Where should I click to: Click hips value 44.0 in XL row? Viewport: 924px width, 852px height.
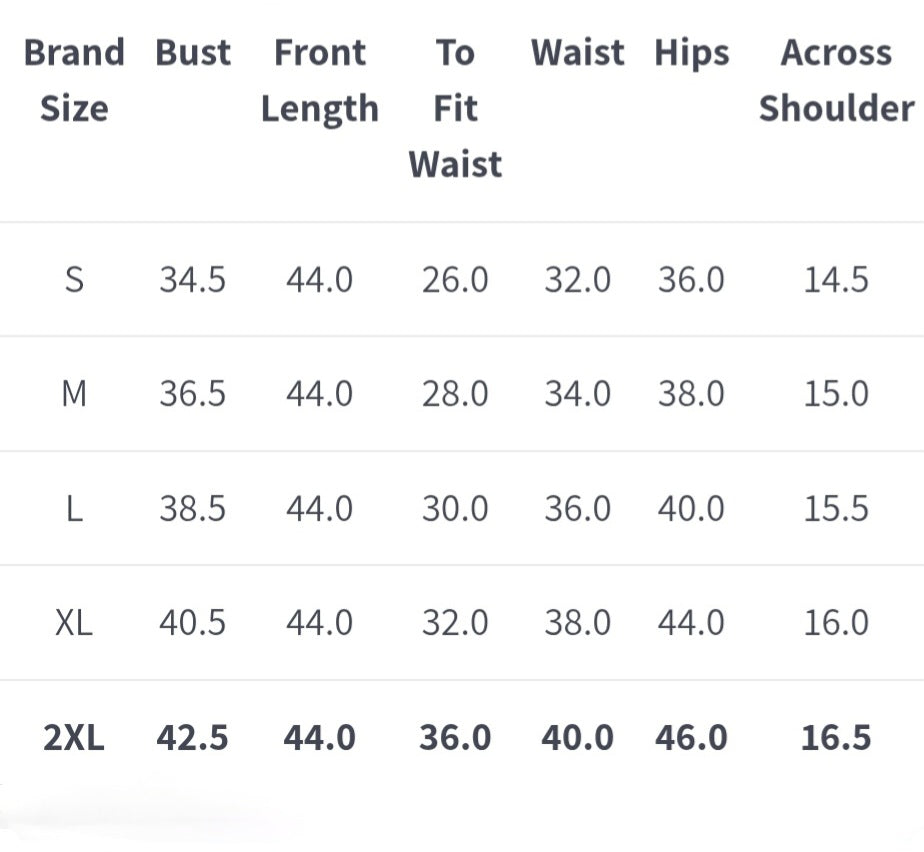[691, 623]
